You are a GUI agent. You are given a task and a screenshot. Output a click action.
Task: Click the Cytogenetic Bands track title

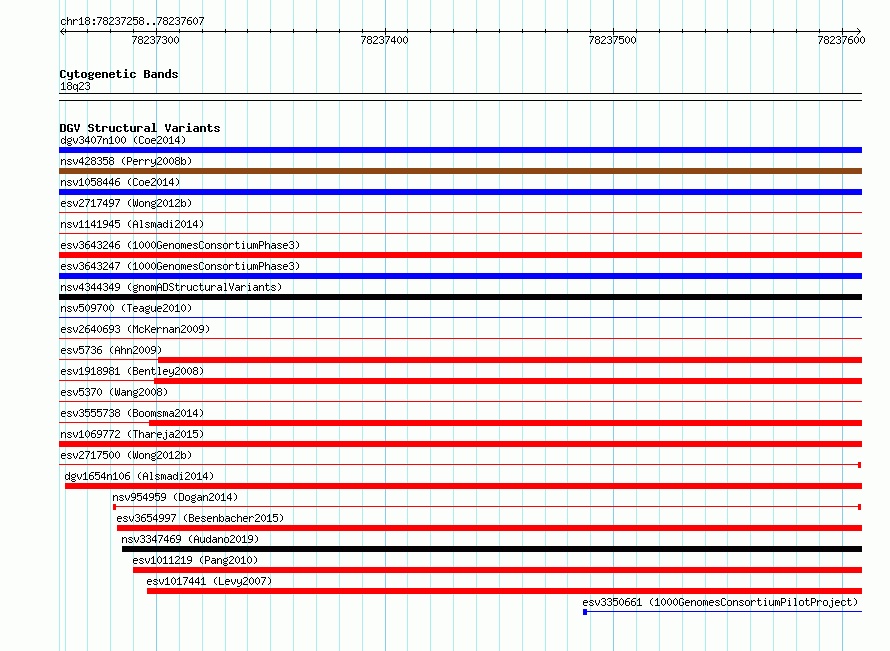(x=119, y=74)
